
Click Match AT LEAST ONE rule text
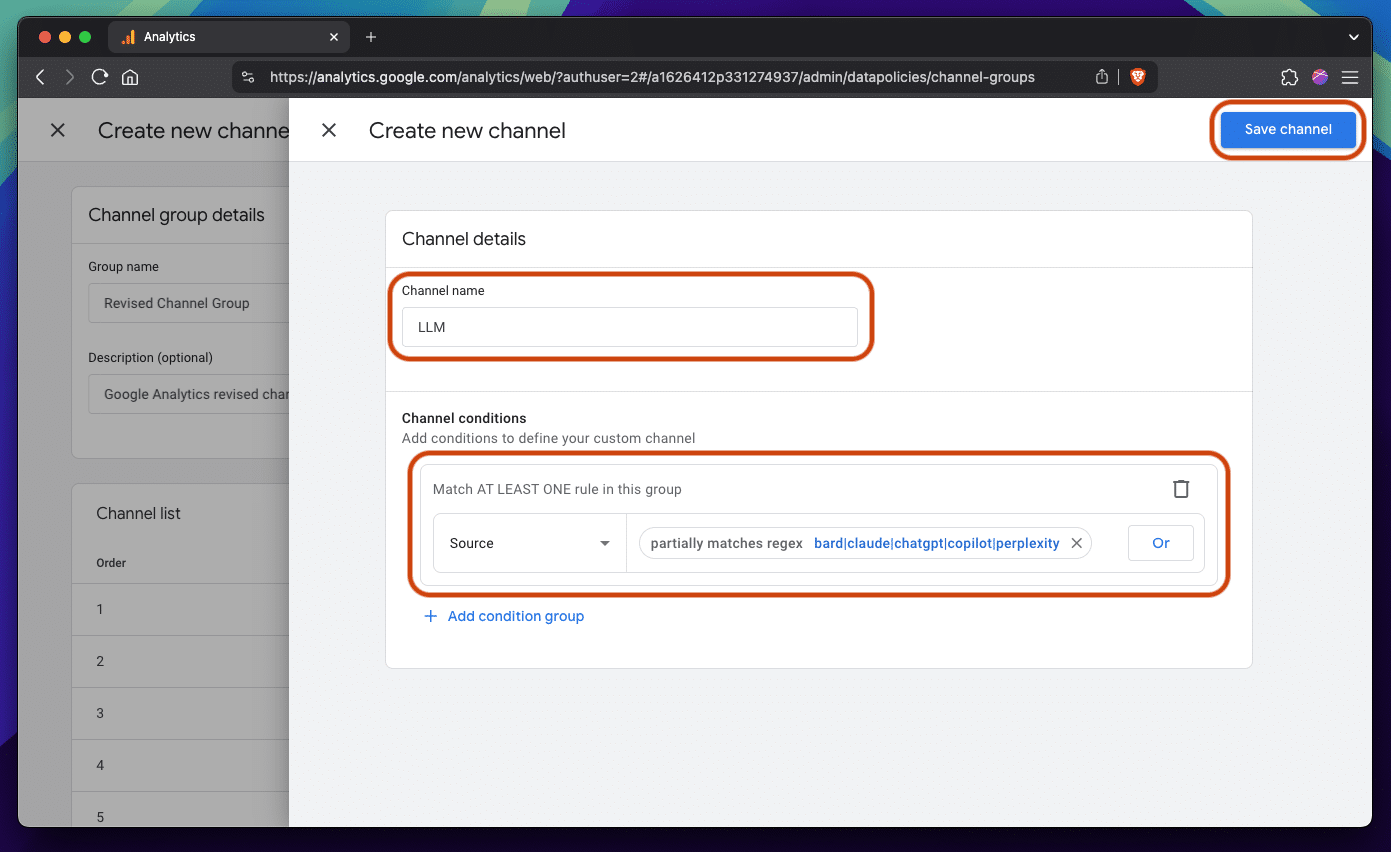tap(557, 489)
